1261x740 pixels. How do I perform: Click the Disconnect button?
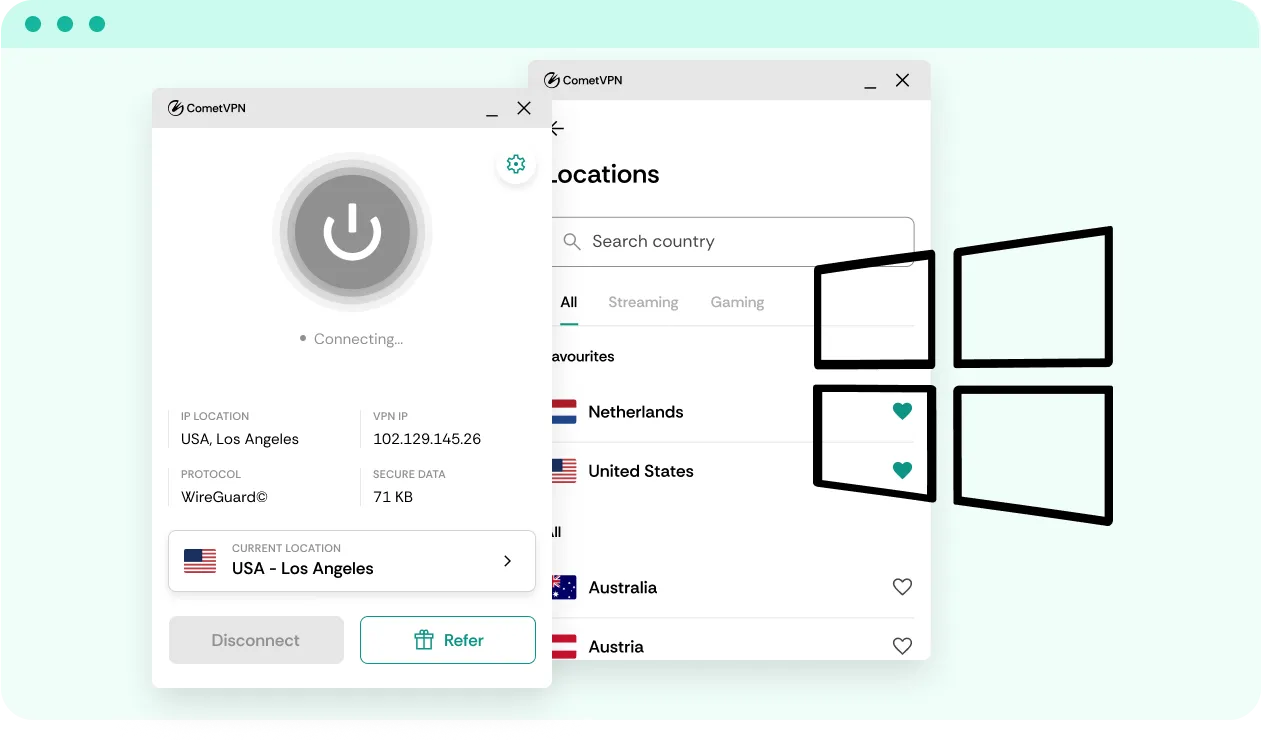click(256, 640)
